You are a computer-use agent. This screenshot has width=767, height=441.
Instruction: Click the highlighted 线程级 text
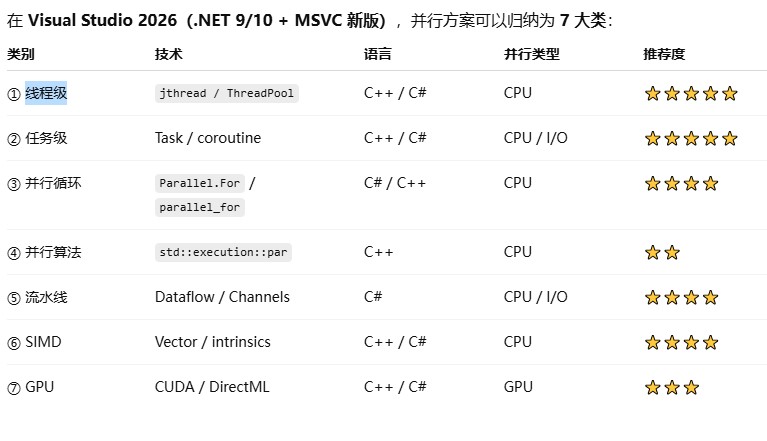46,94
